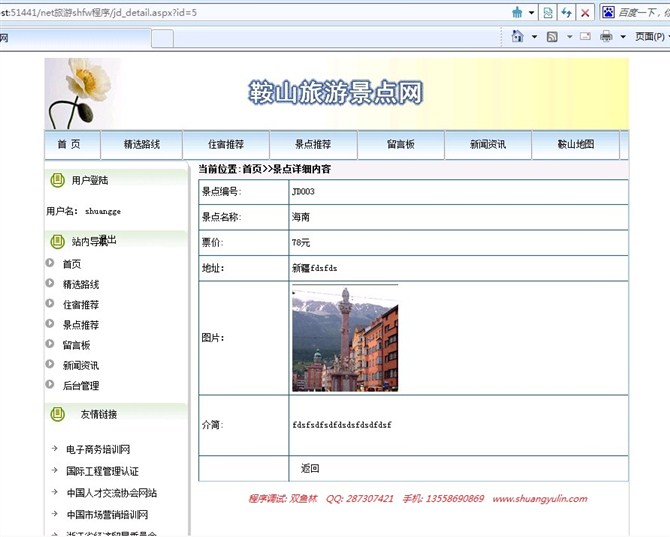The height and width of the screenshot is (537, 670).
Task: Open the 精选路线 navigation tab
Action: click(x=141, y=144)
